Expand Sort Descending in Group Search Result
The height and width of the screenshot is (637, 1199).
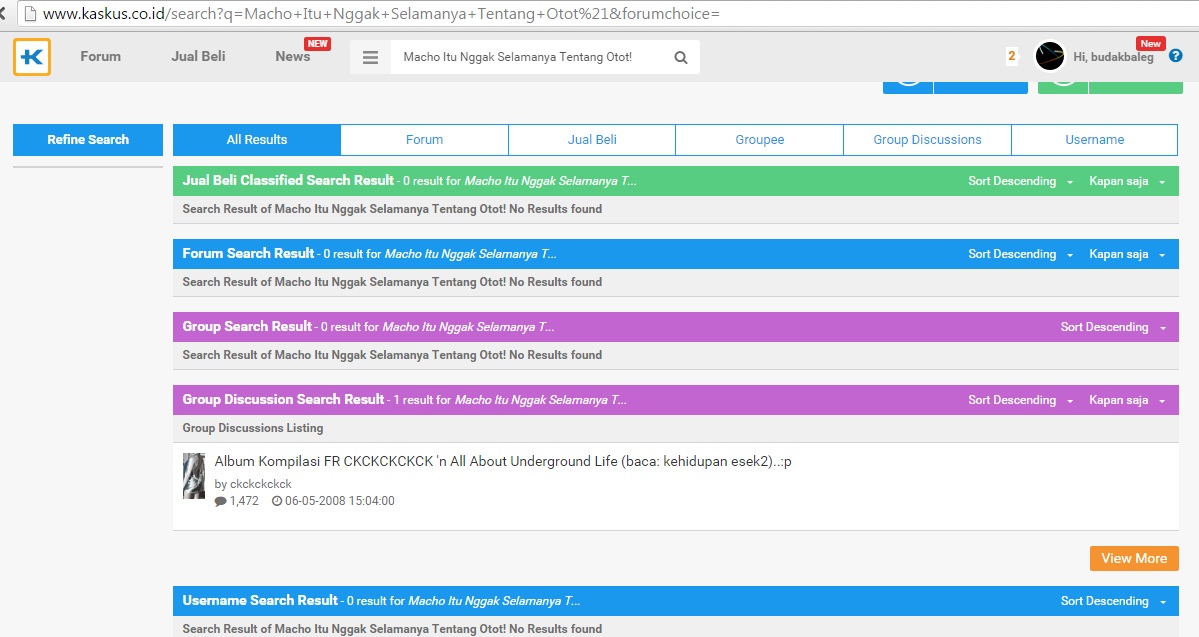tap(1113, 327)
